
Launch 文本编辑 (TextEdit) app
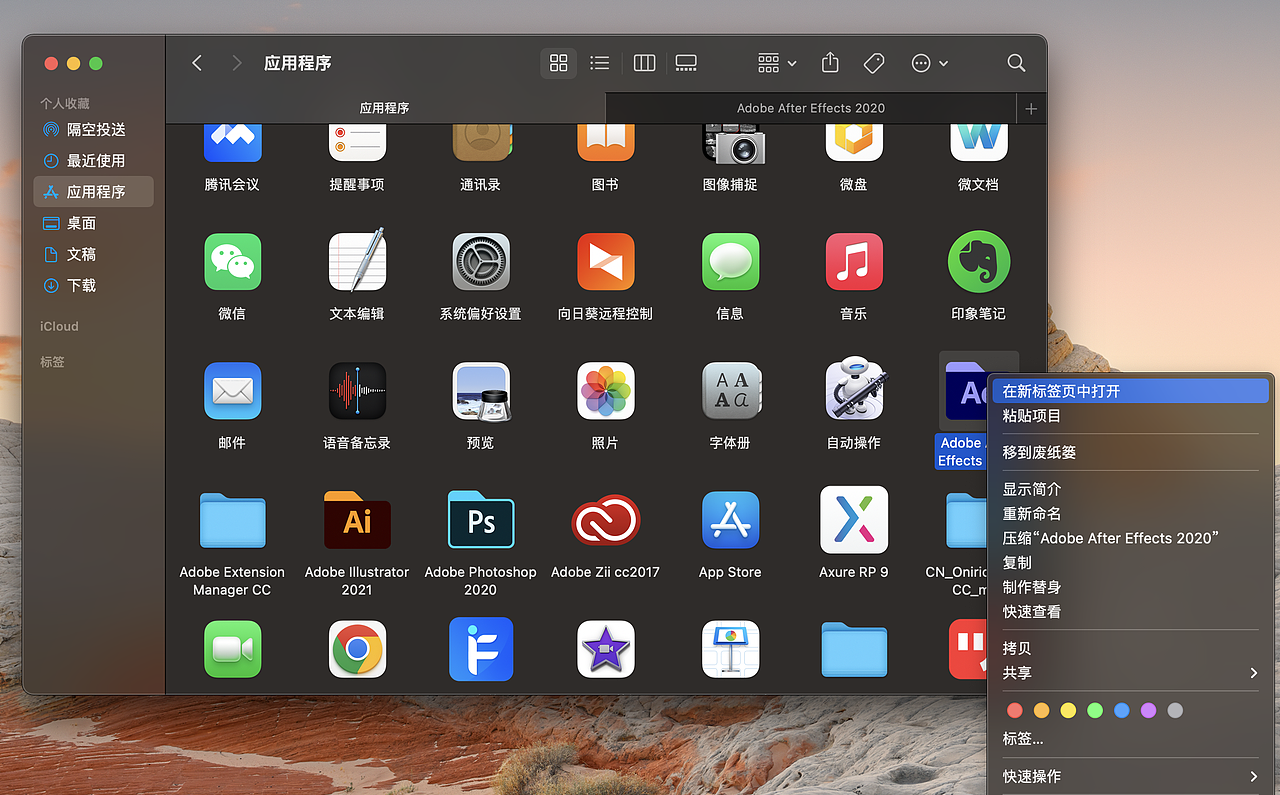pos(357,261)
